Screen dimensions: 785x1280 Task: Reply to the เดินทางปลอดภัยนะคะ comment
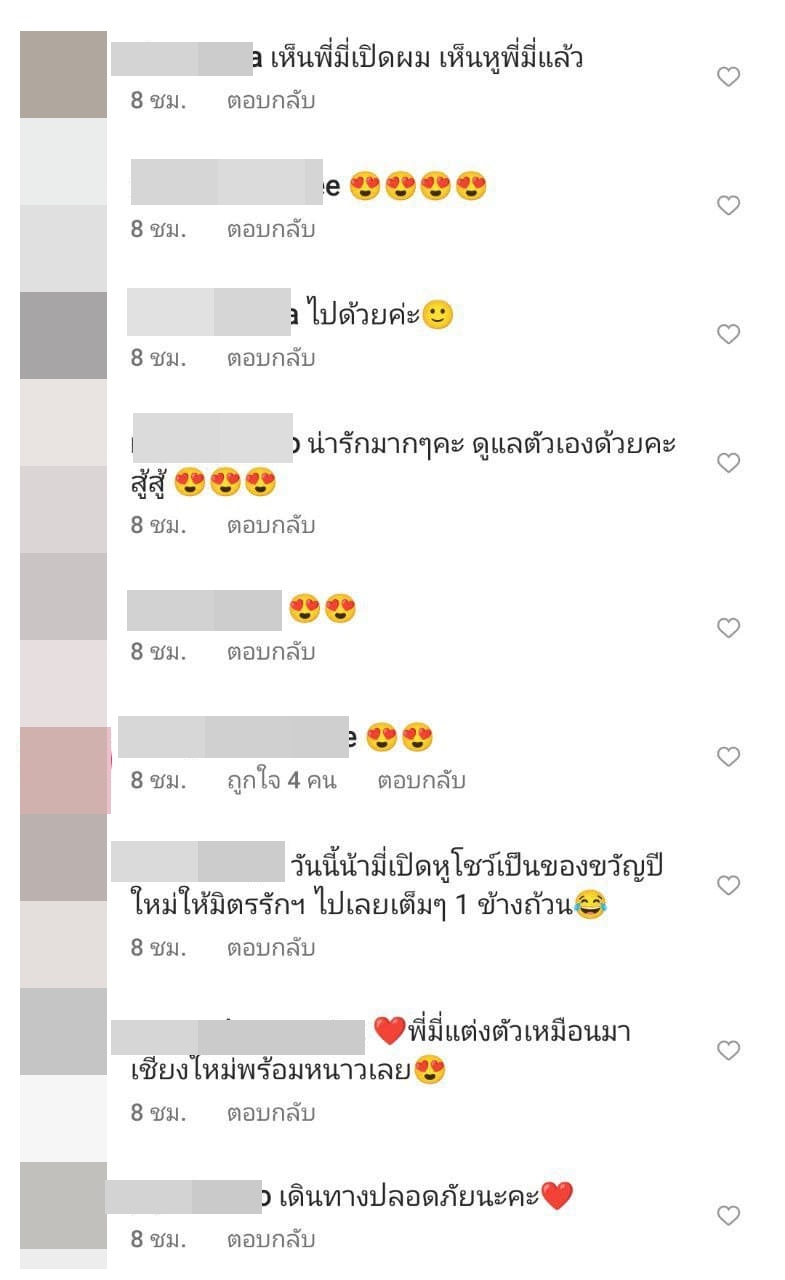pos(270,1240)
